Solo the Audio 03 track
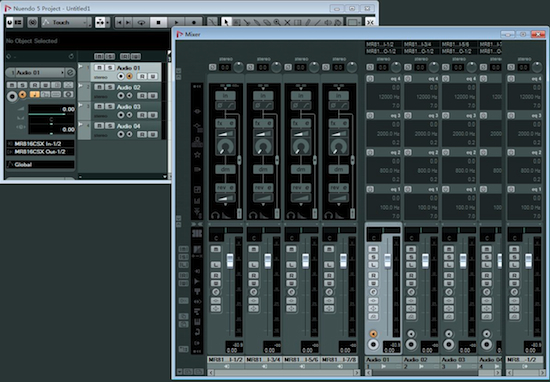 (x=110, y=106)
